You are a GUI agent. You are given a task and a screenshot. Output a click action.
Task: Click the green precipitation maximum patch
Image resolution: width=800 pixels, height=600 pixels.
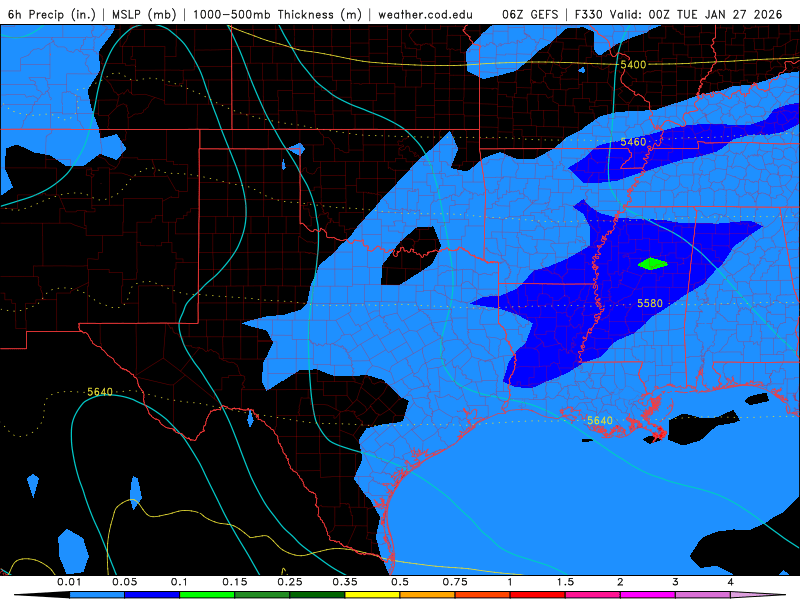[653, 264]
